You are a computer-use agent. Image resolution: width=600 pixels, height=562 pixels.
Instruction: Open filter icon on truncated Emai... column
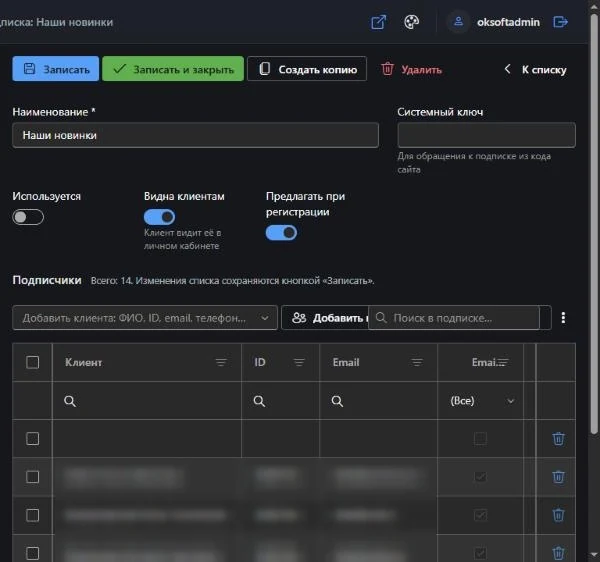tap(503, 362)
